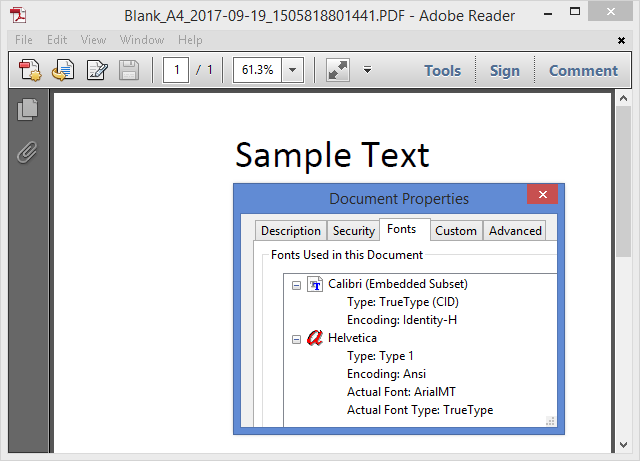This screenshot has width=640, height=461.
Task: Click the Save disk toolbar icon
Action: (x=129, y=70)
